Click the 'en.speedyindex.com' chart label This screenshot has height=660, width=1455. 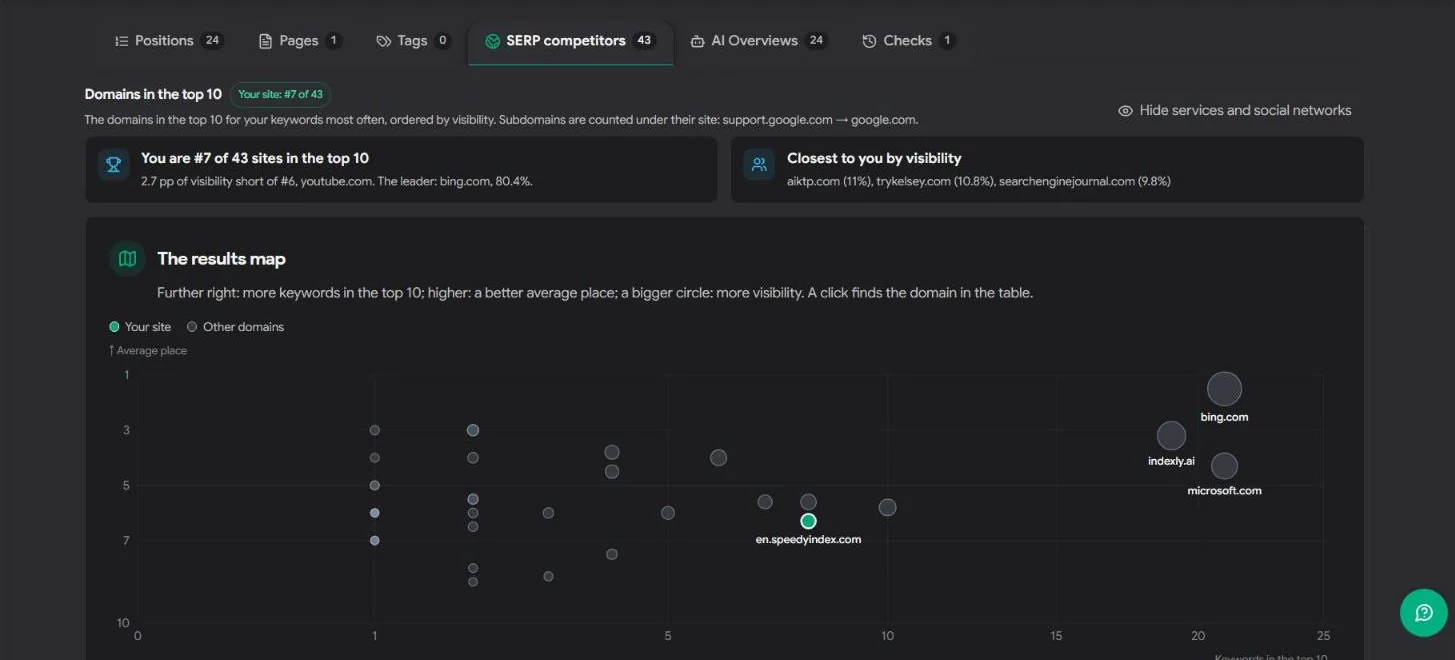coord(808,540)
